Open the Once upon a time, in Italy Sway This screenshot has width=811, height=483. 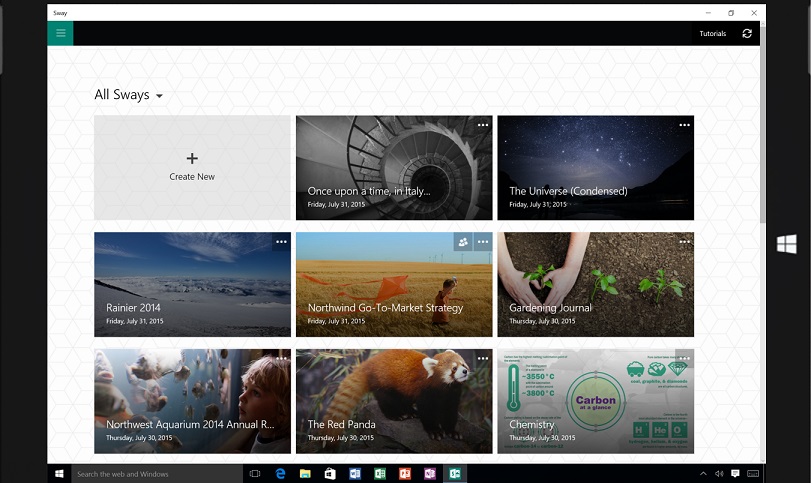394,168
